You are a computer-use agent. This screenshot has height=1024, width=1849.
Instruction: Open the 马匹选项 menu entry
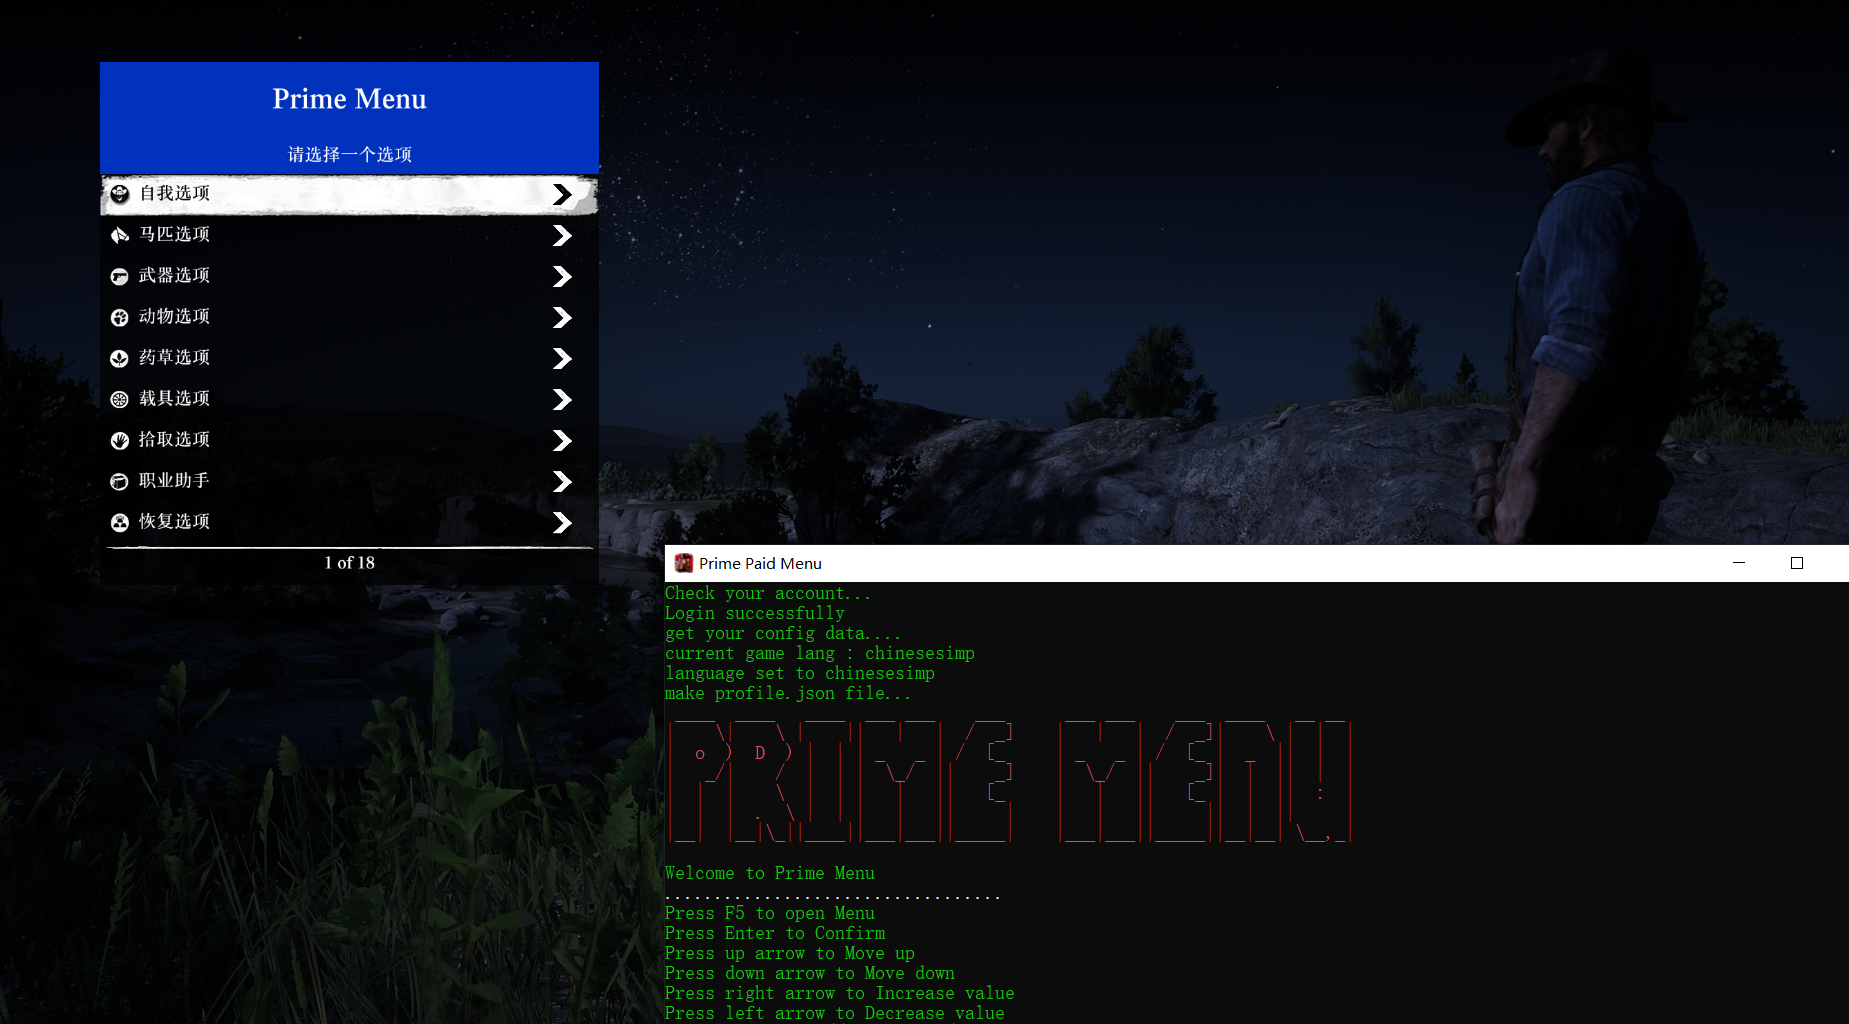pyautogui.click(x=349, y=235)
